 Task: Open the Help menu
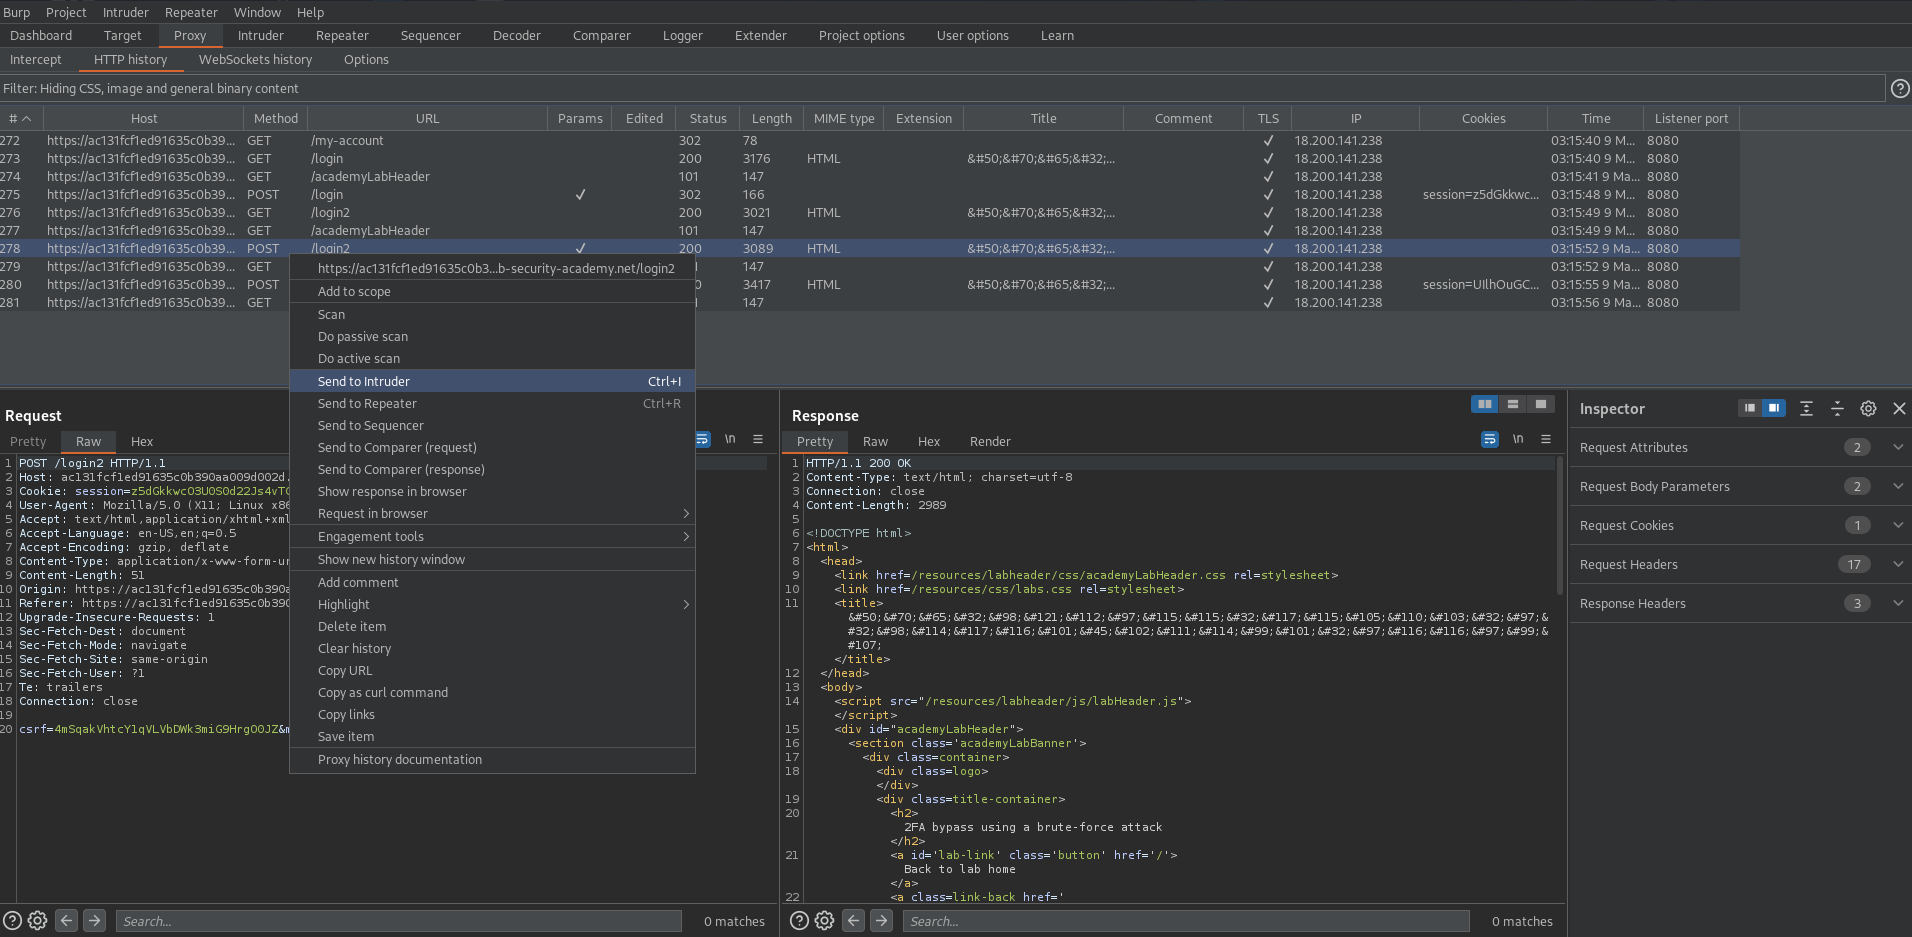point(310,12)
